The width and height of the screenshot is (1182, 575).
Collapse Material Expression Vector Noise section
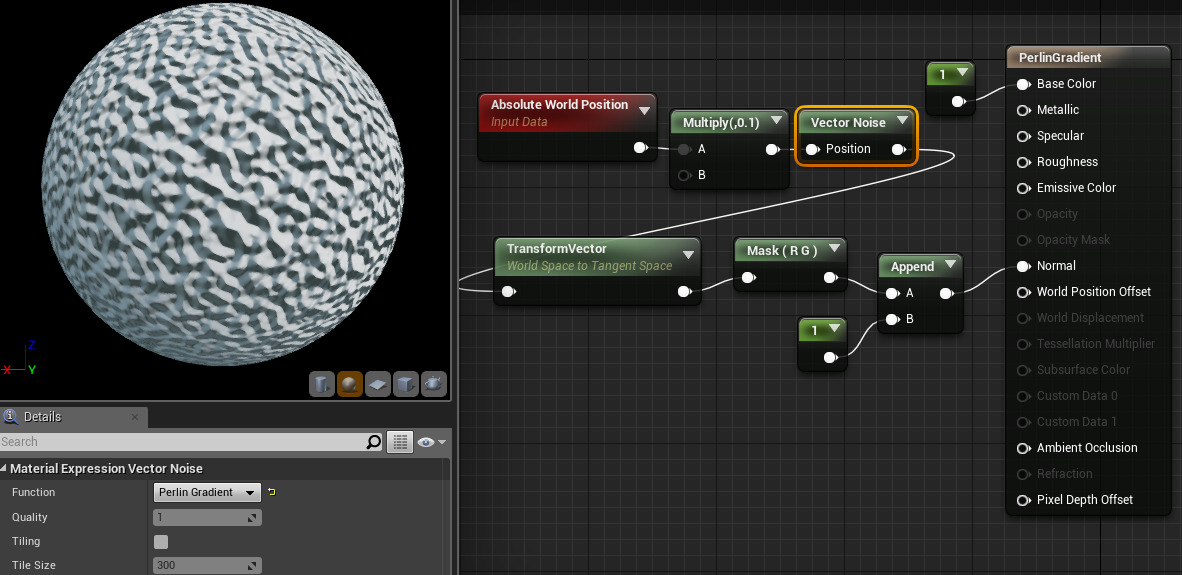[x=4, y=469]
